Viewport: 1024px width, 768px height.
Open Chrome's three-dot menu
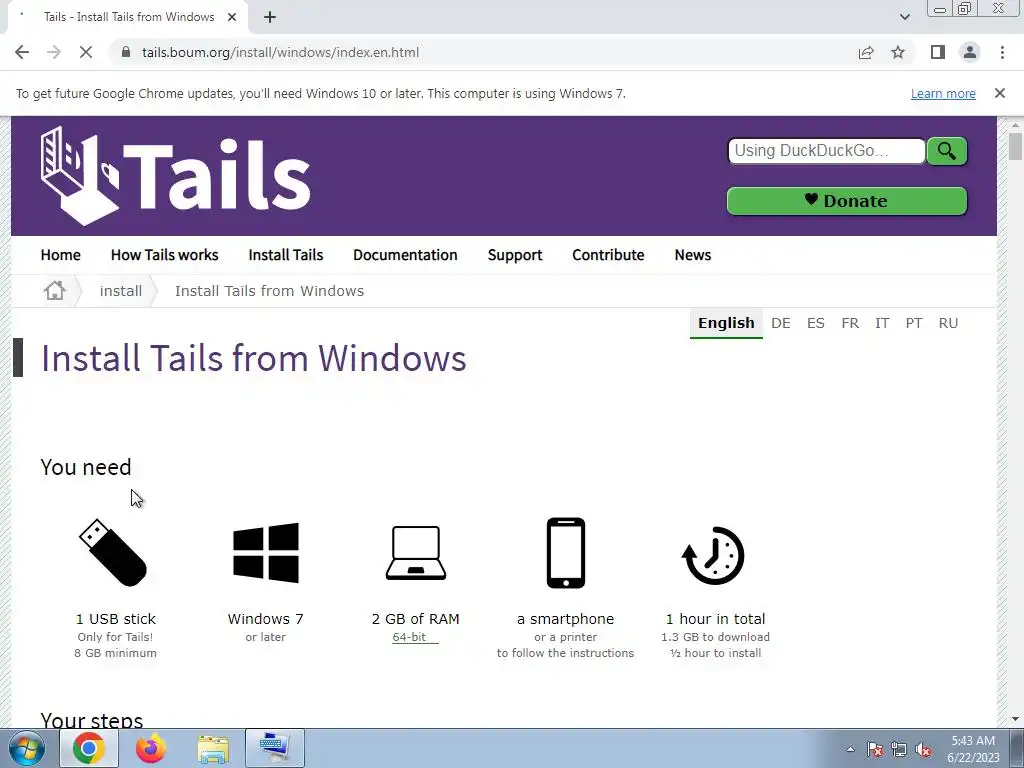(1002, 52)
